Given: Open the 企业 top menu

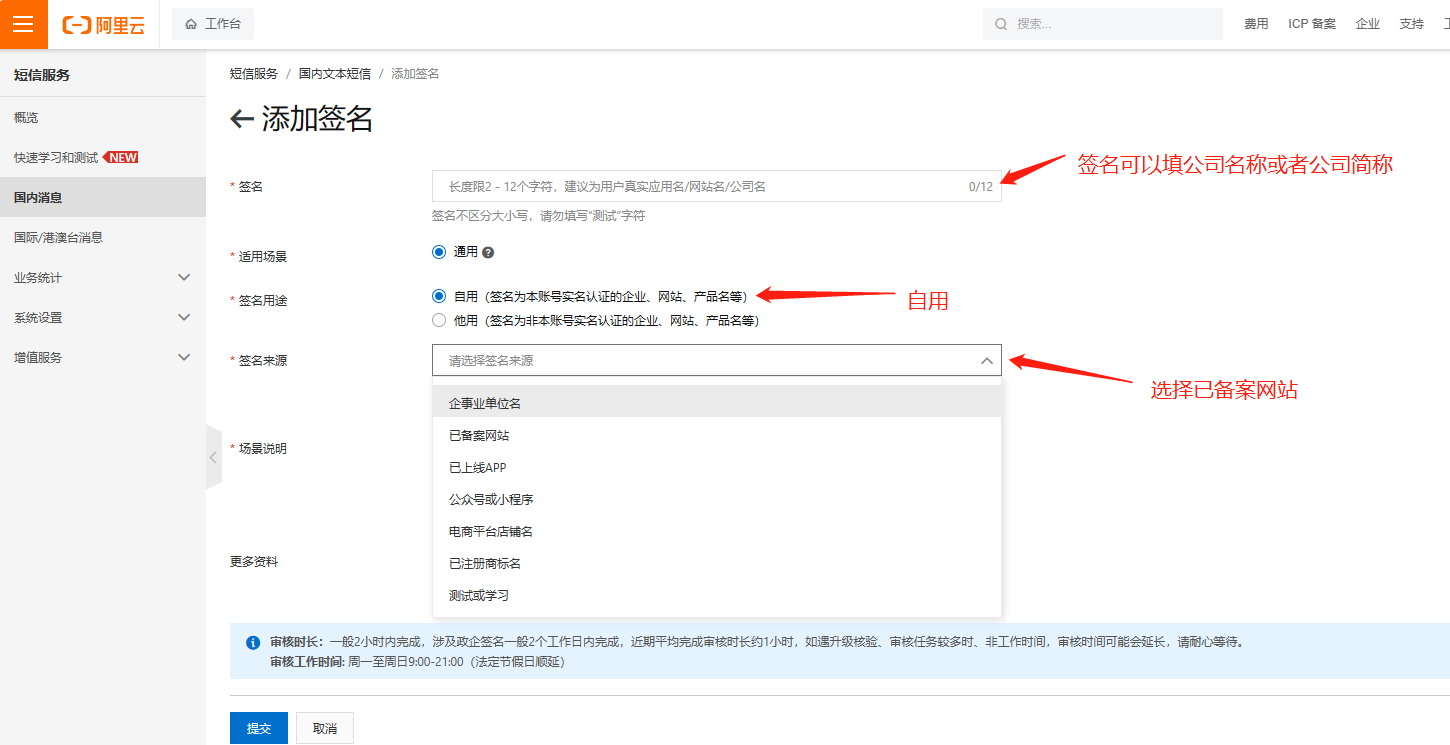Looking at the screenshot, I should tap(1368, 24).
